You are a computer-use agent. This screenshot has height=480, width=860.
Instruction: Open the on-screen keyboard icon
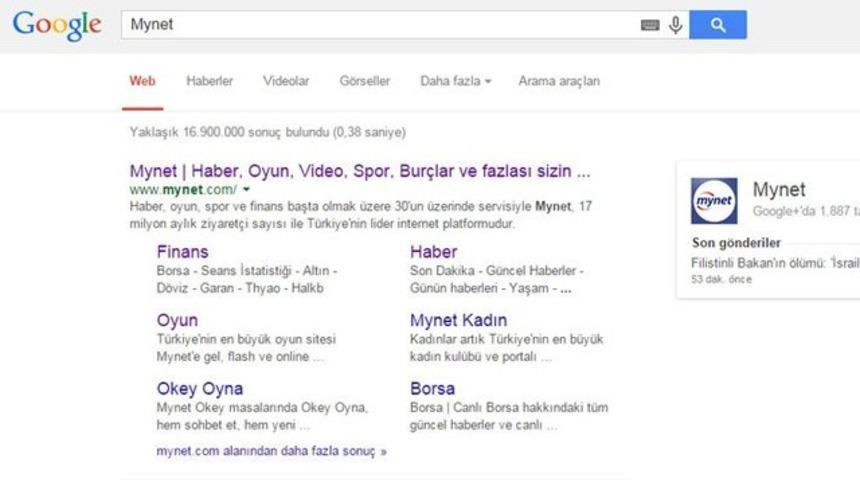point(650,25)
